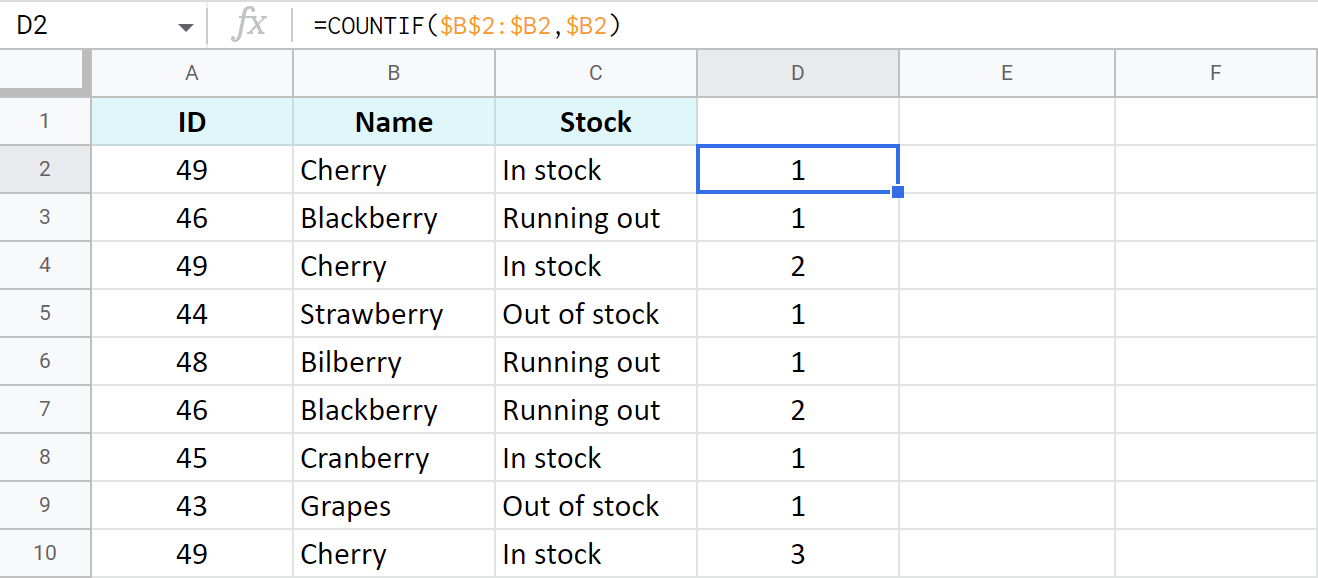Select column header D
1318x578 pixels.
coord(797,72)
